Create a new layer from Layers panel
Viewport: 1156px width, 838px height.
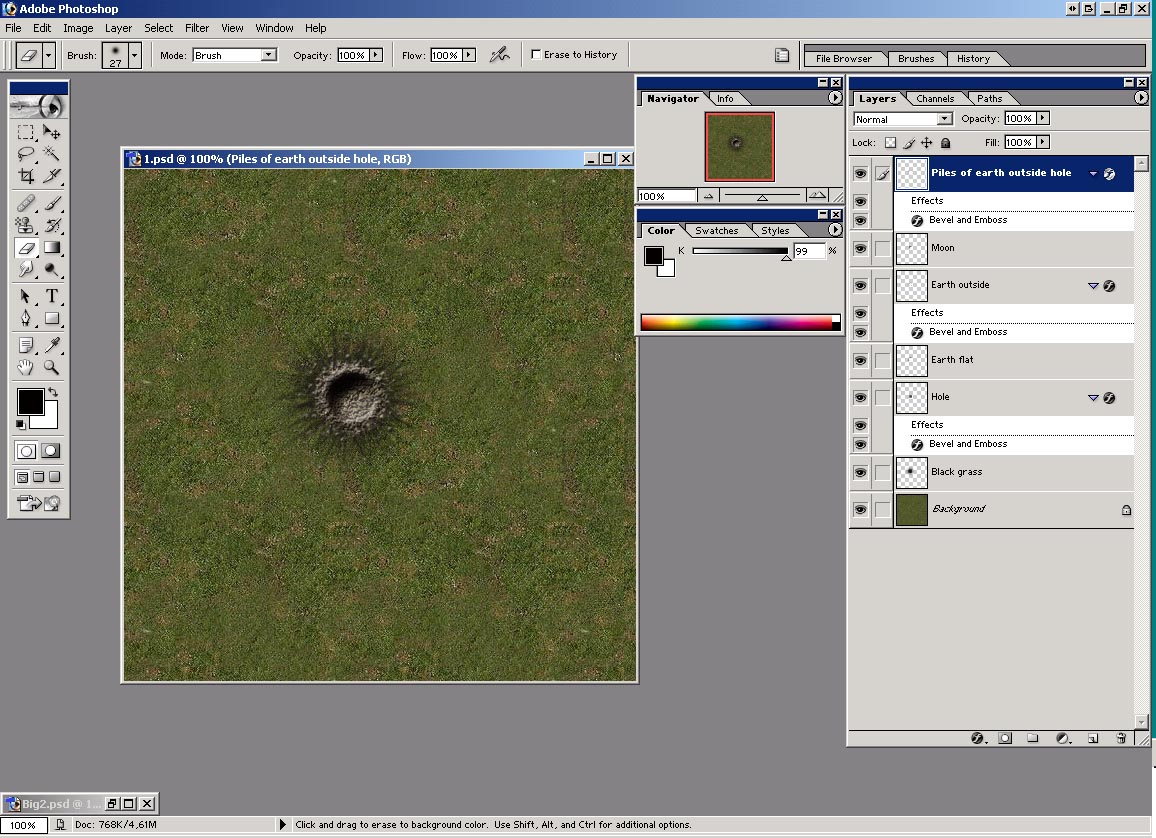pos(1093,738)
